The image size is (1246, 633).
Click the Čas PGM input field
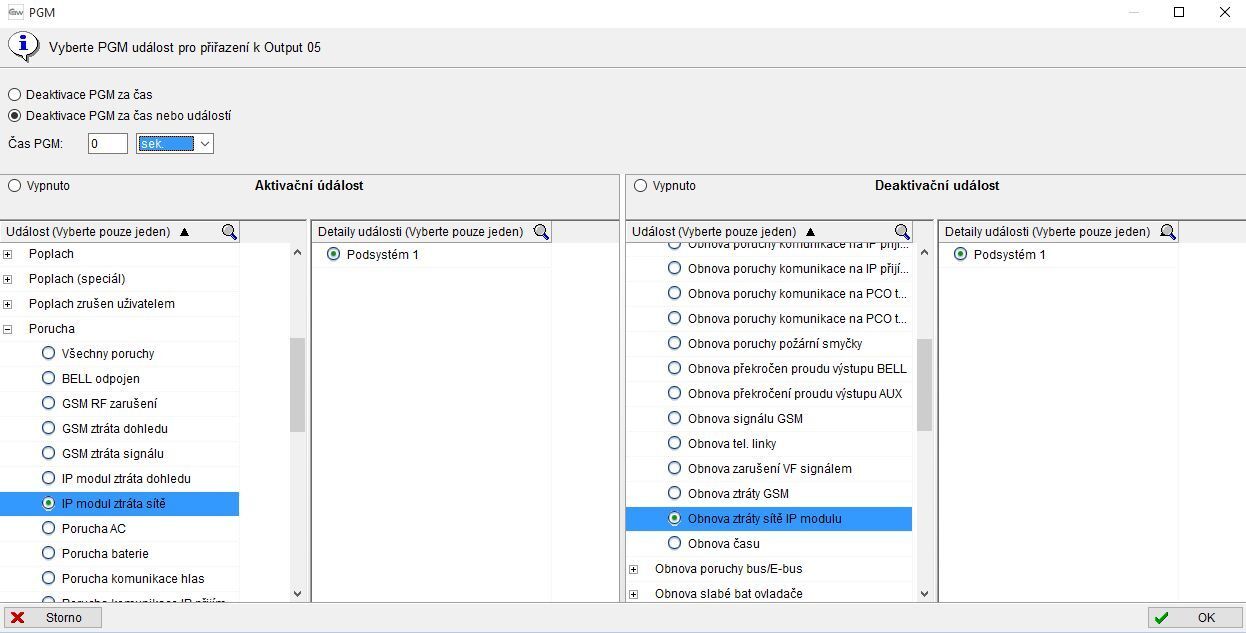(108, 144)
